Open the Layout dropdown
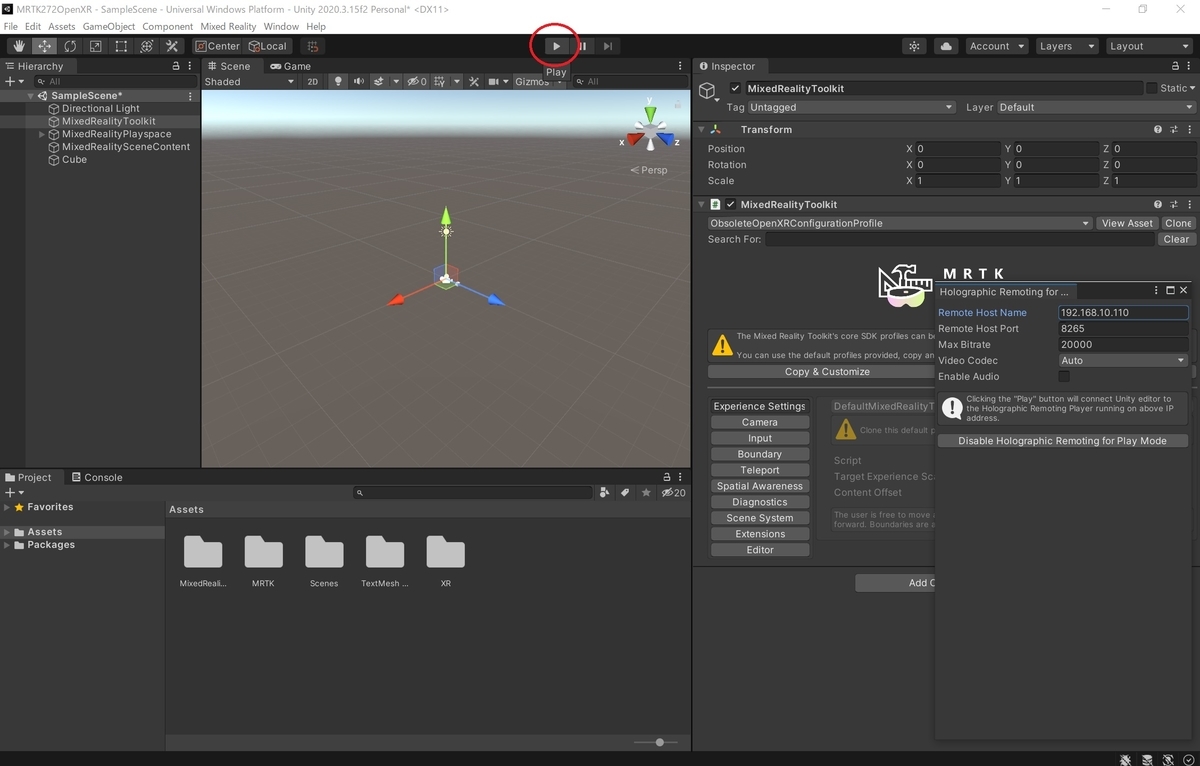Viewport: 1200px width, 766px height. coord(1148,46)
